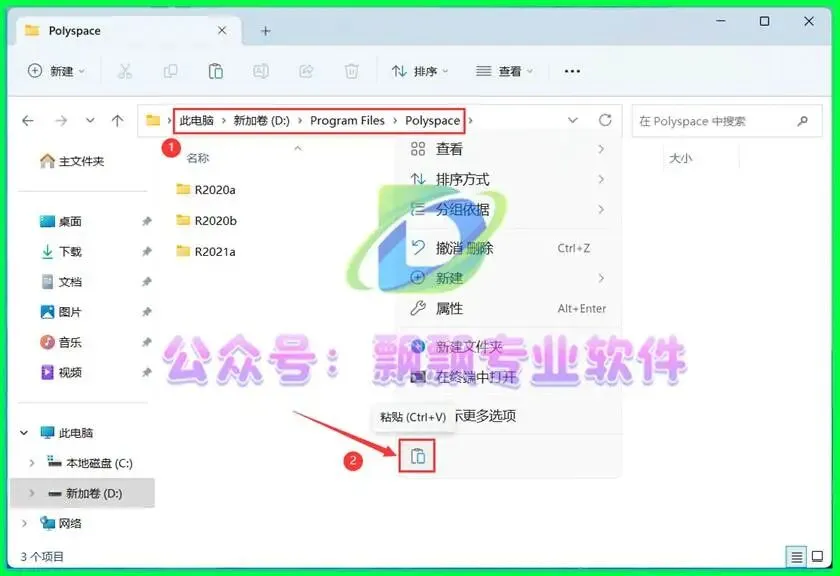Select the R2020b folder
The width and height of the screenshot is (840, 576).
(x=207, y=220)
